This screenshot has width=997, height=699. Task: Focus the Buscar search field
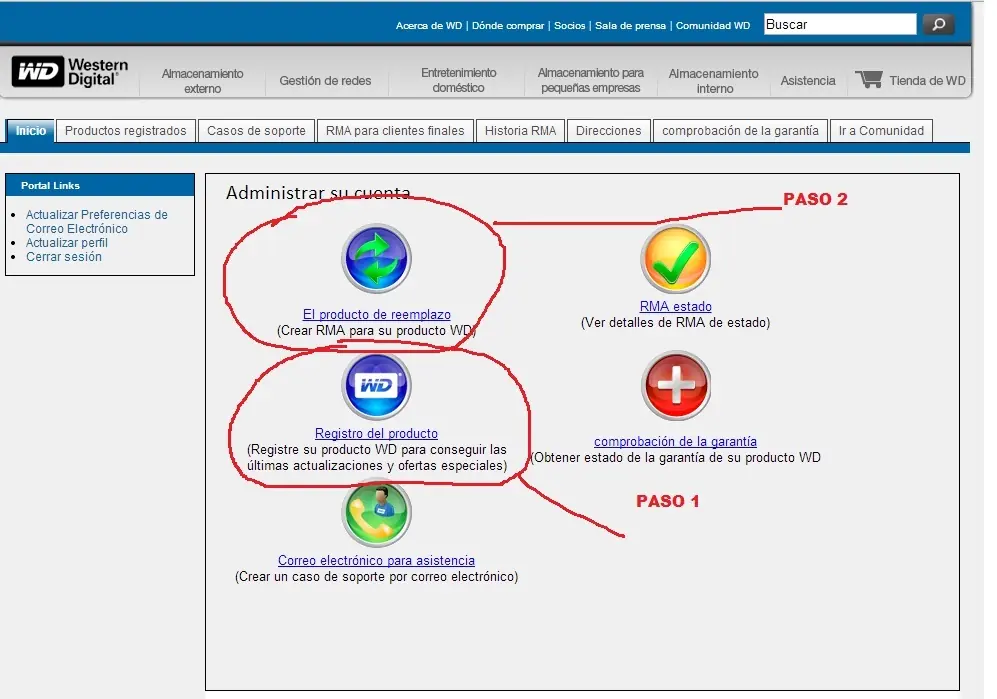point(840,24)
